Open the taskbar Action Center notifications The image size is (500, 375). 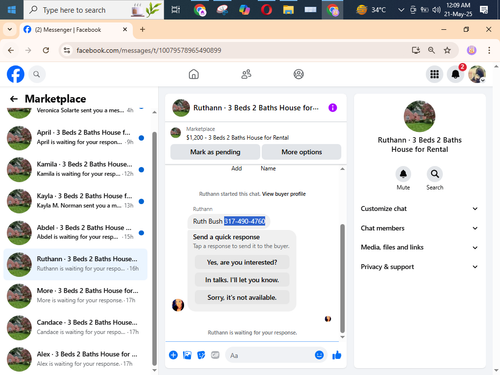click(x=484, y=10)
